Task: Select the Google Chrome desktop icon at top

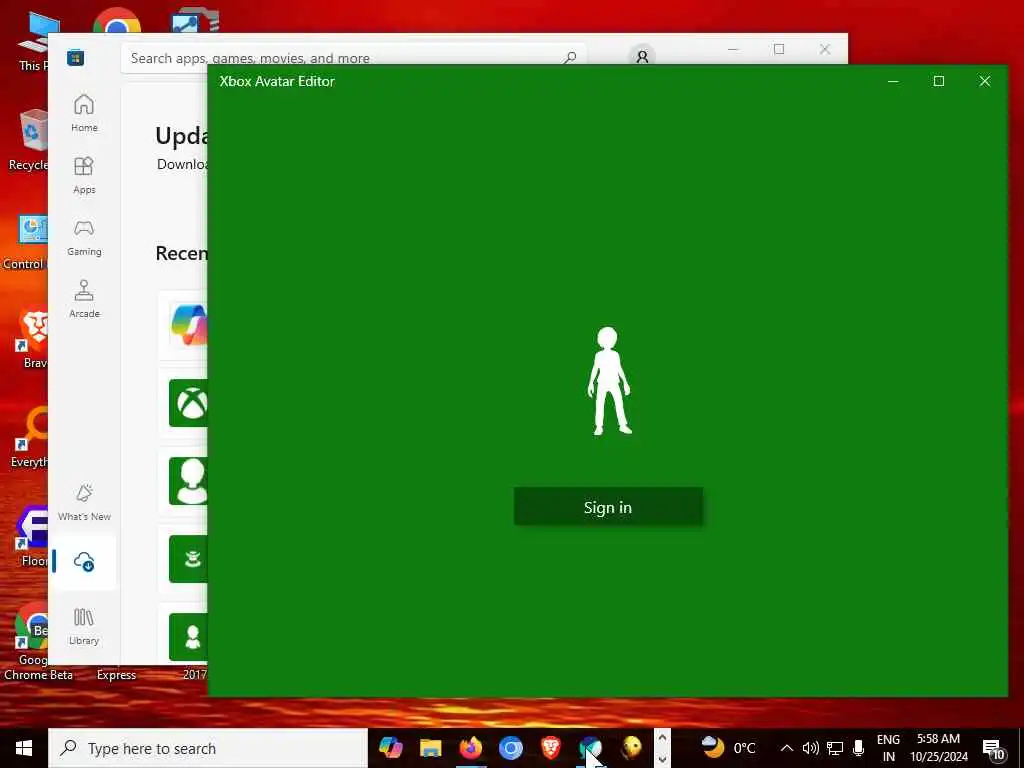Action: (116, 22)
